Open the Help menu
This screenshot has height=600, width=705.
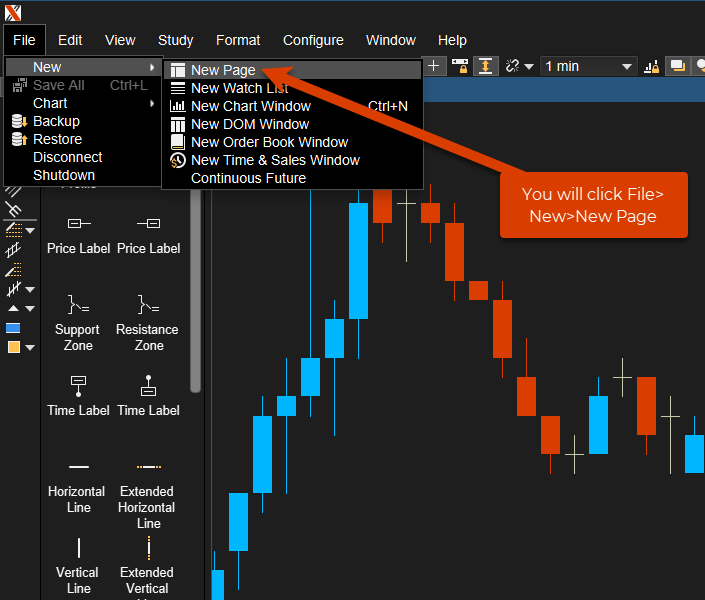click(x=452, y=40)
